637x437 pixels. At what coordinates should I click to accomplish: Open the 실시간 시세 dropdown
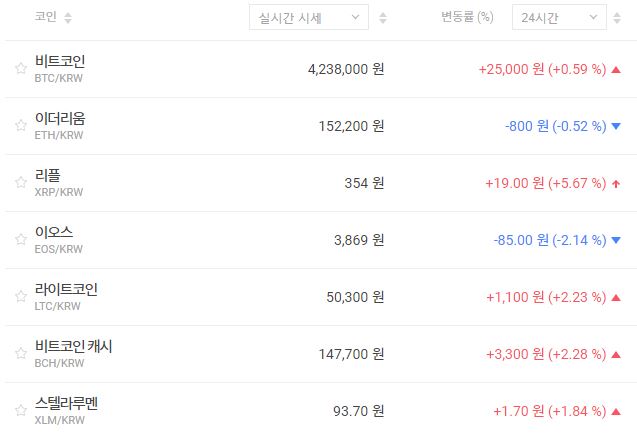308,18
